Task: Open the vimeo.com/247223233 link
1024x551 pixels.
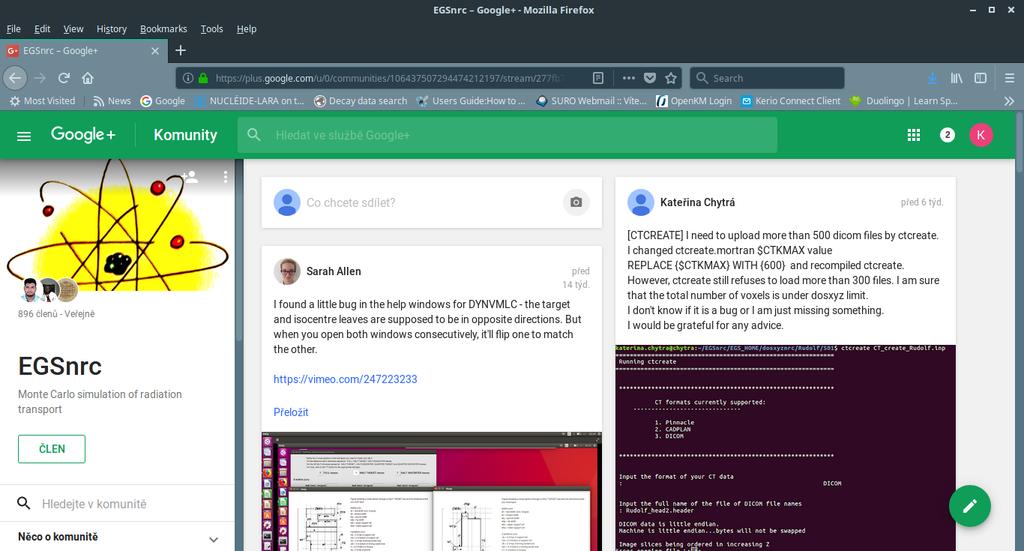Action: (x=345, y=379)
